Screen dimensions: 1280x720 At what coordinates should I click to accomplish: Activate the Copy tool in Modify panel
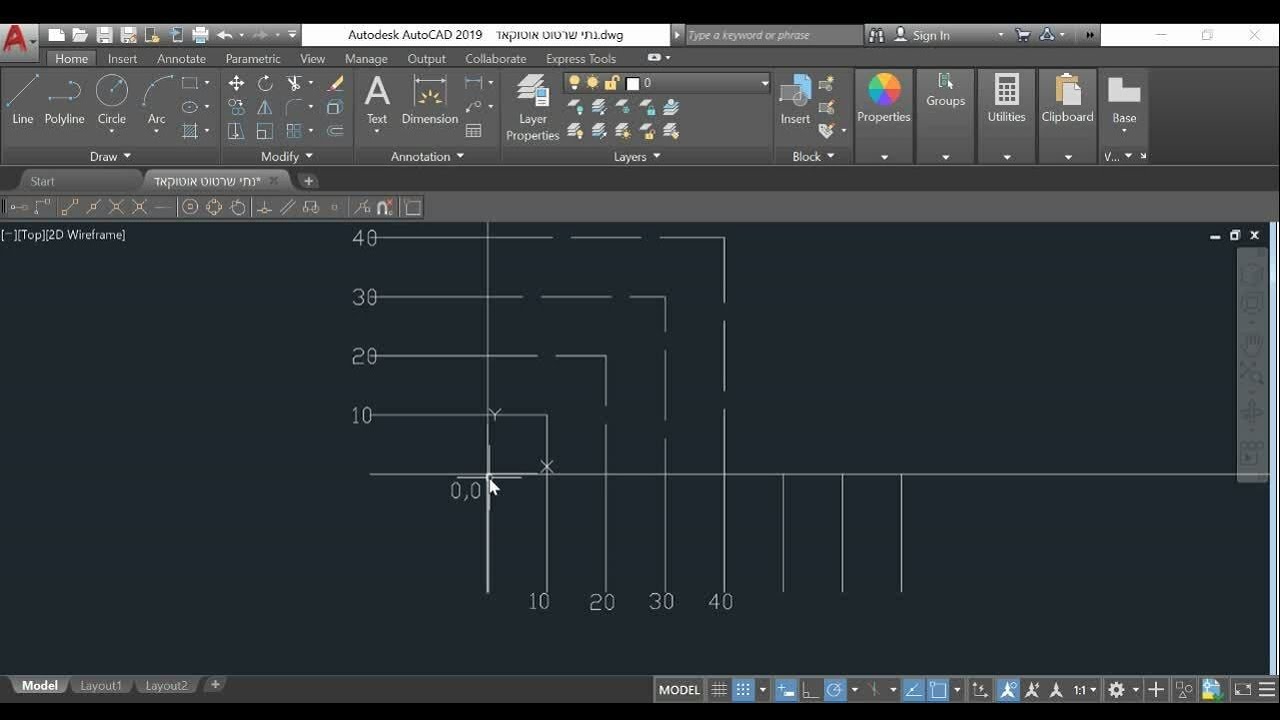tap(236, 107)
